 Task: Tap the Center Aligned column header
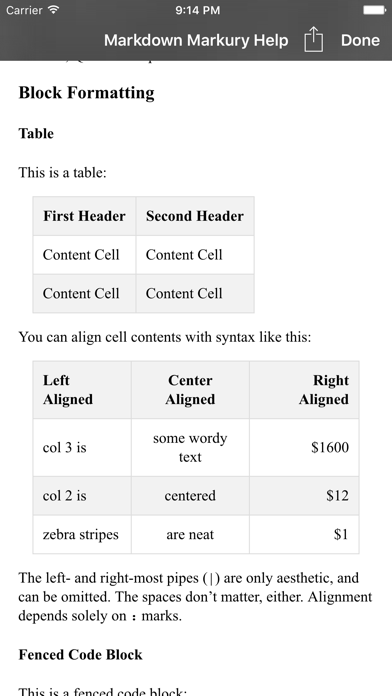point(190,390)
